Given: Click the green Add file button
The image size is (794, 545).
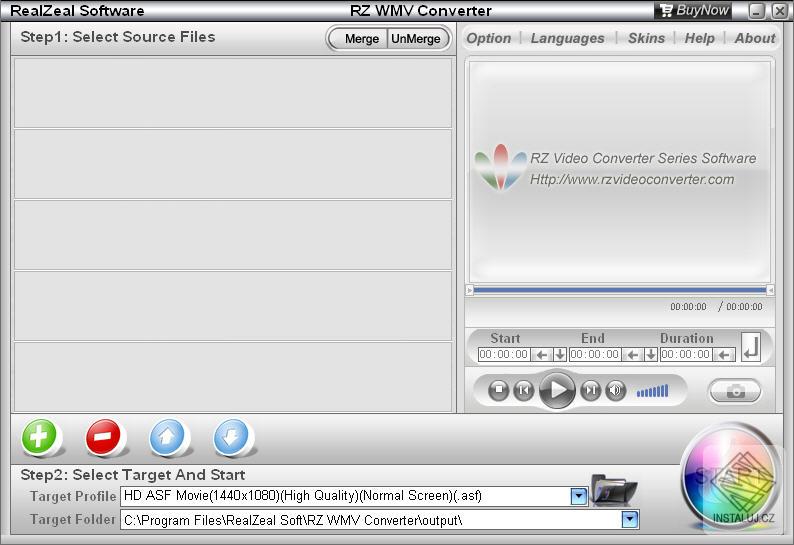Looking at the screenshot, I should point(39,436).
